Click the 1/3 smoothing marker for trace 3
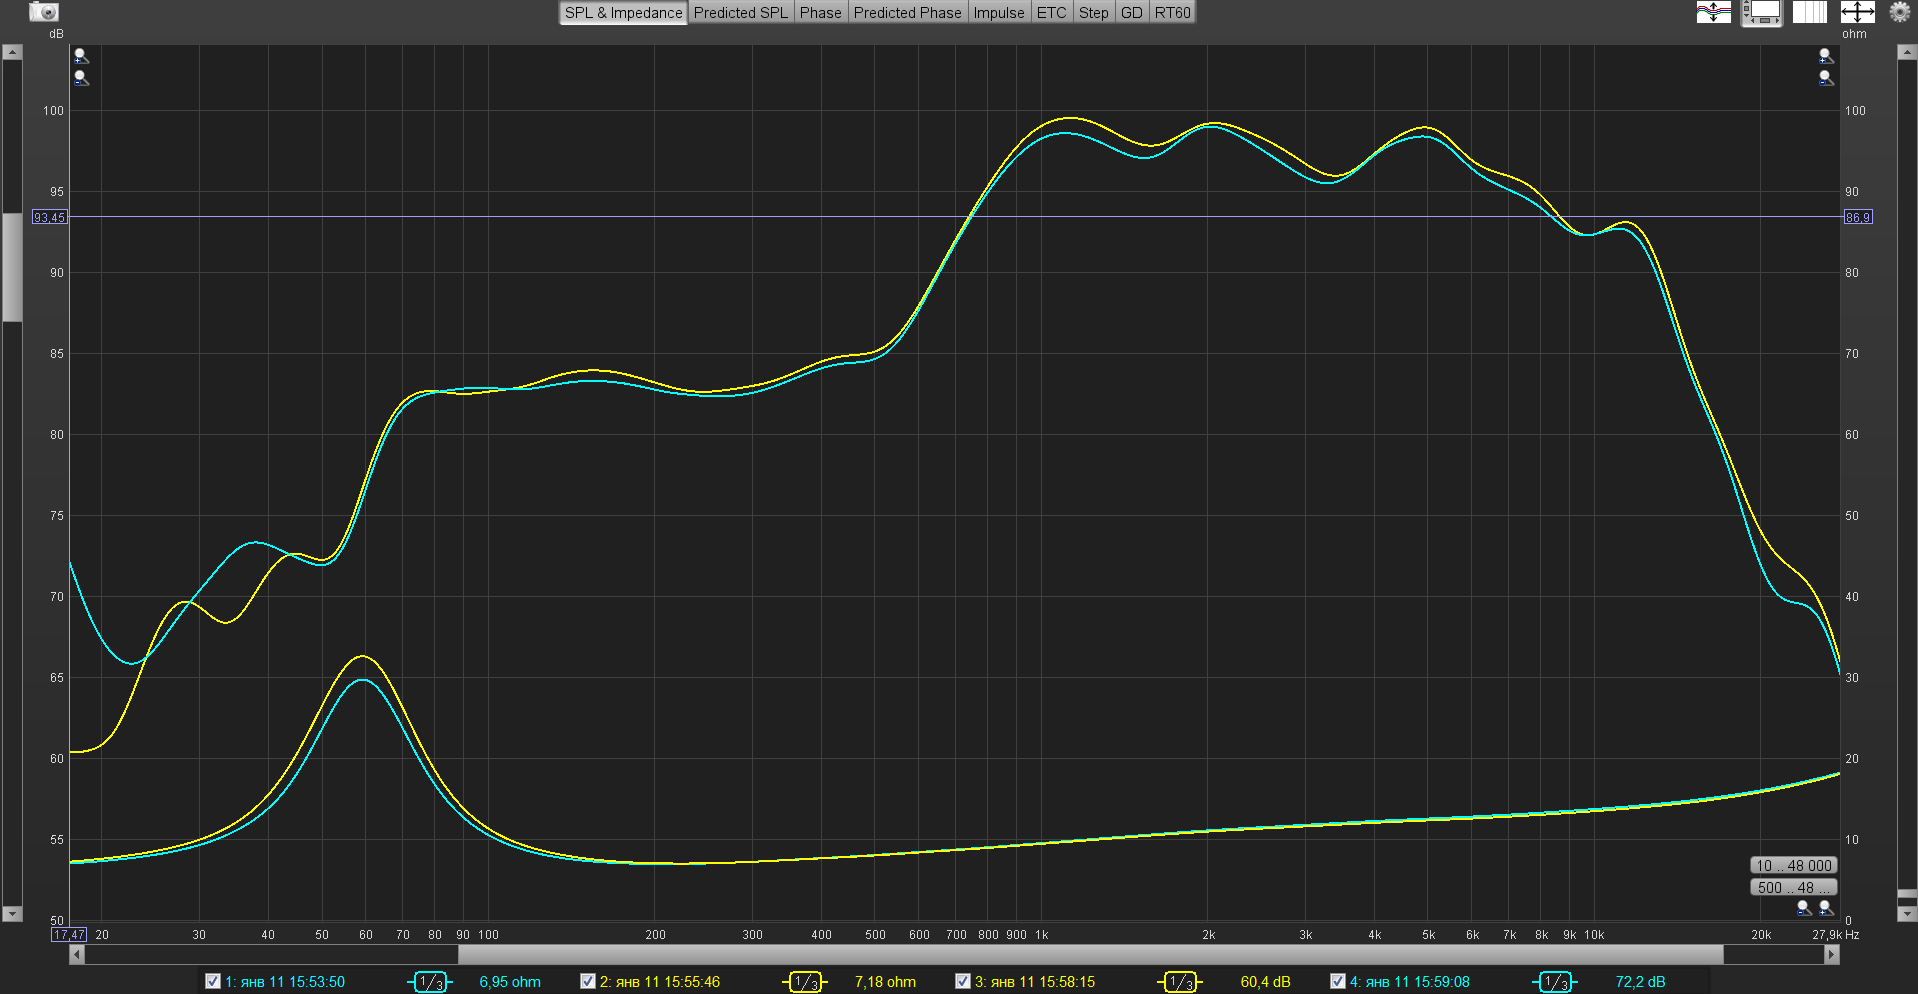1918x994 pixels. click(x=1180, y=982)
